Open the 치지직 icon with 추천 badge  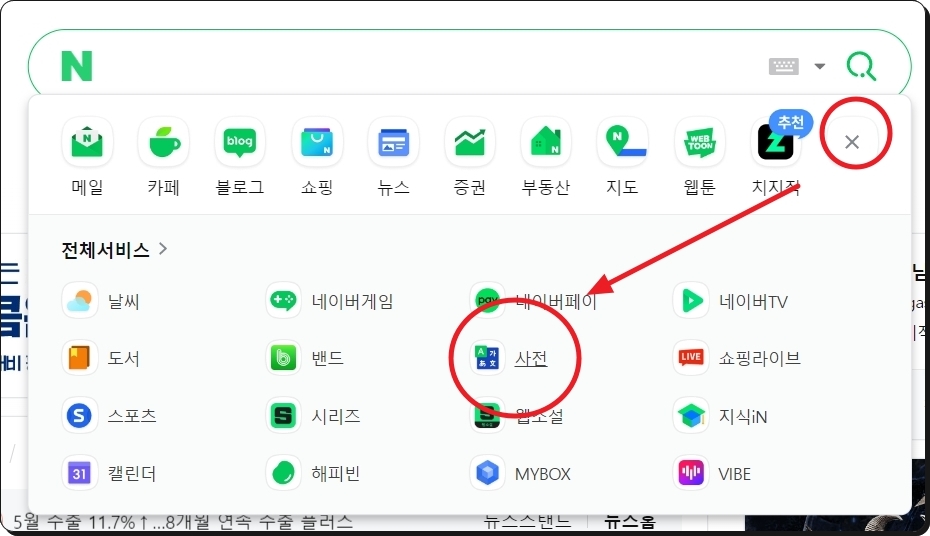click(x=776, y=142)
